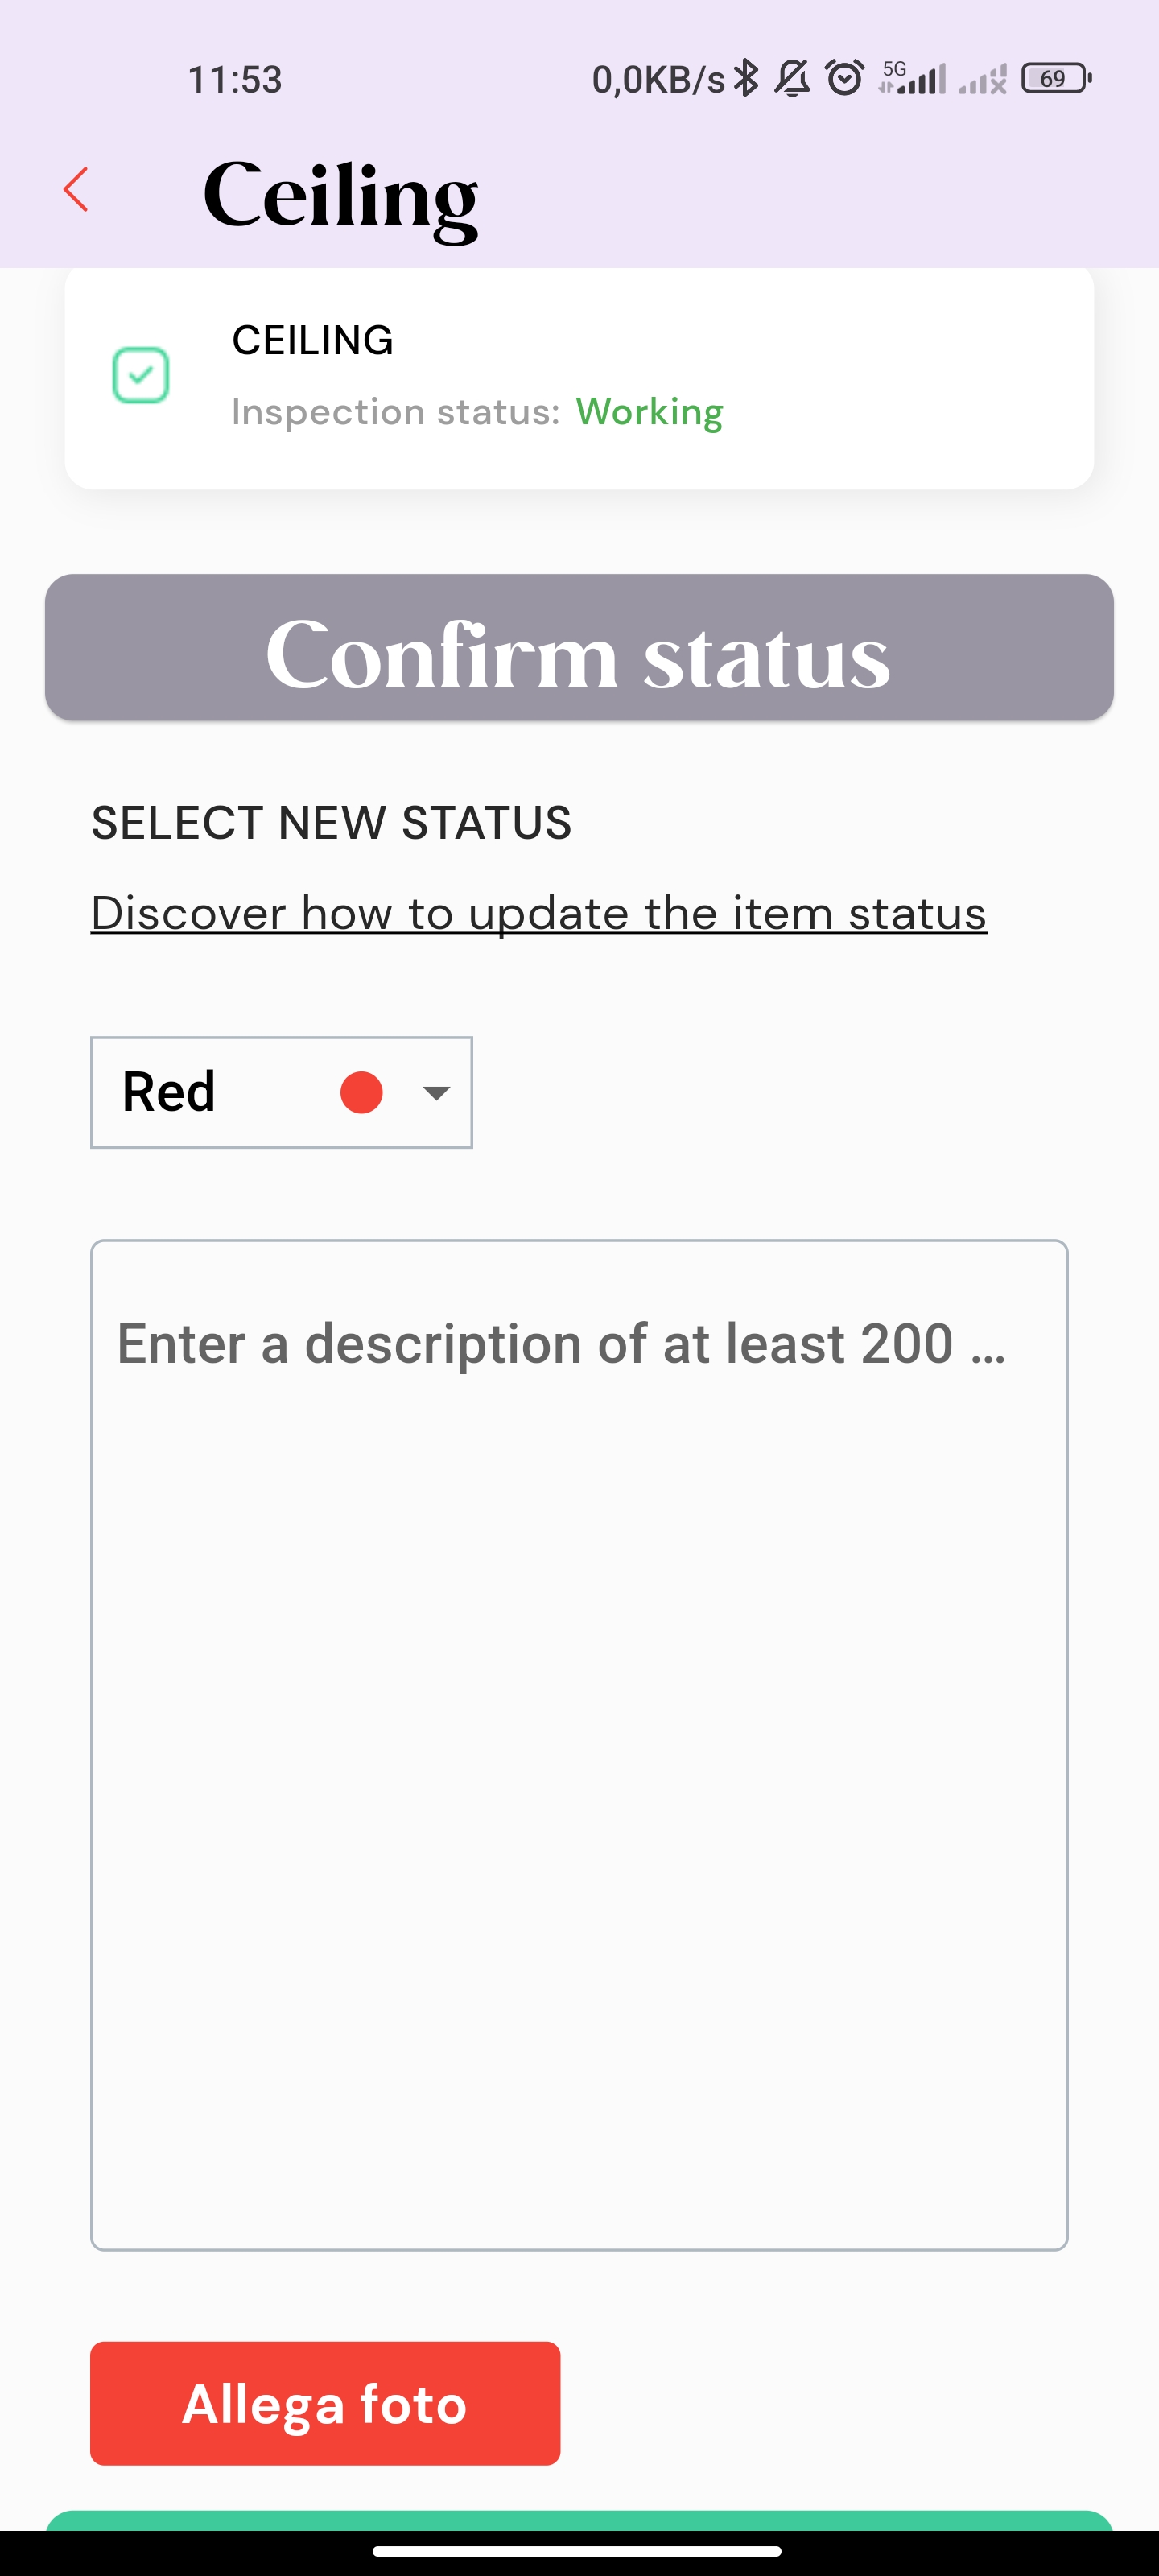This screenshot has width=1159, height=2576.
Task: Tap the muted bell notification icon
Action: click(793, 78)
